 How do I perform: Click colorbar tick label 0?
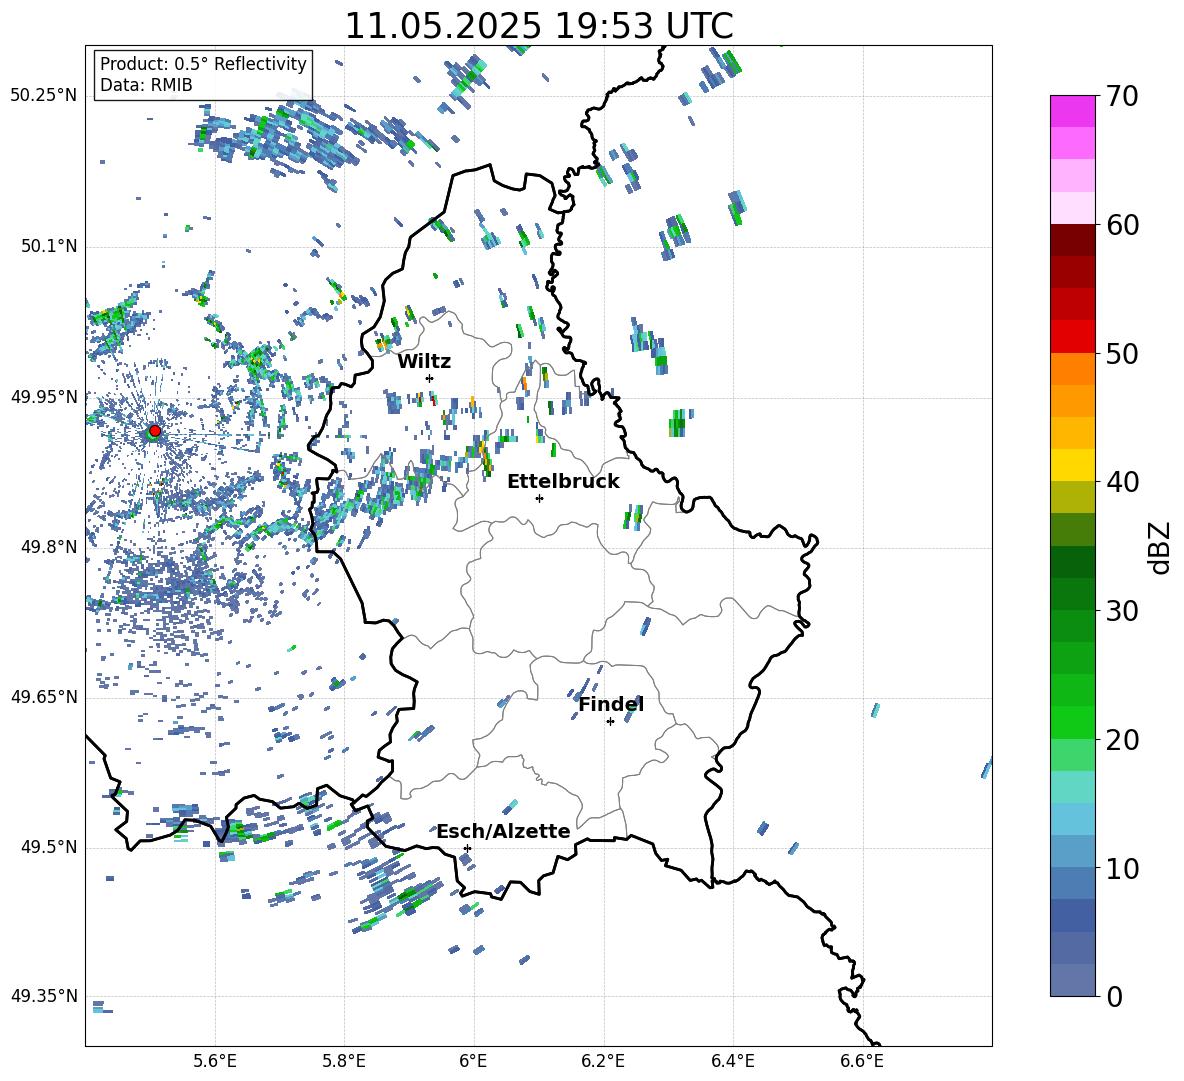point(1114,996)
